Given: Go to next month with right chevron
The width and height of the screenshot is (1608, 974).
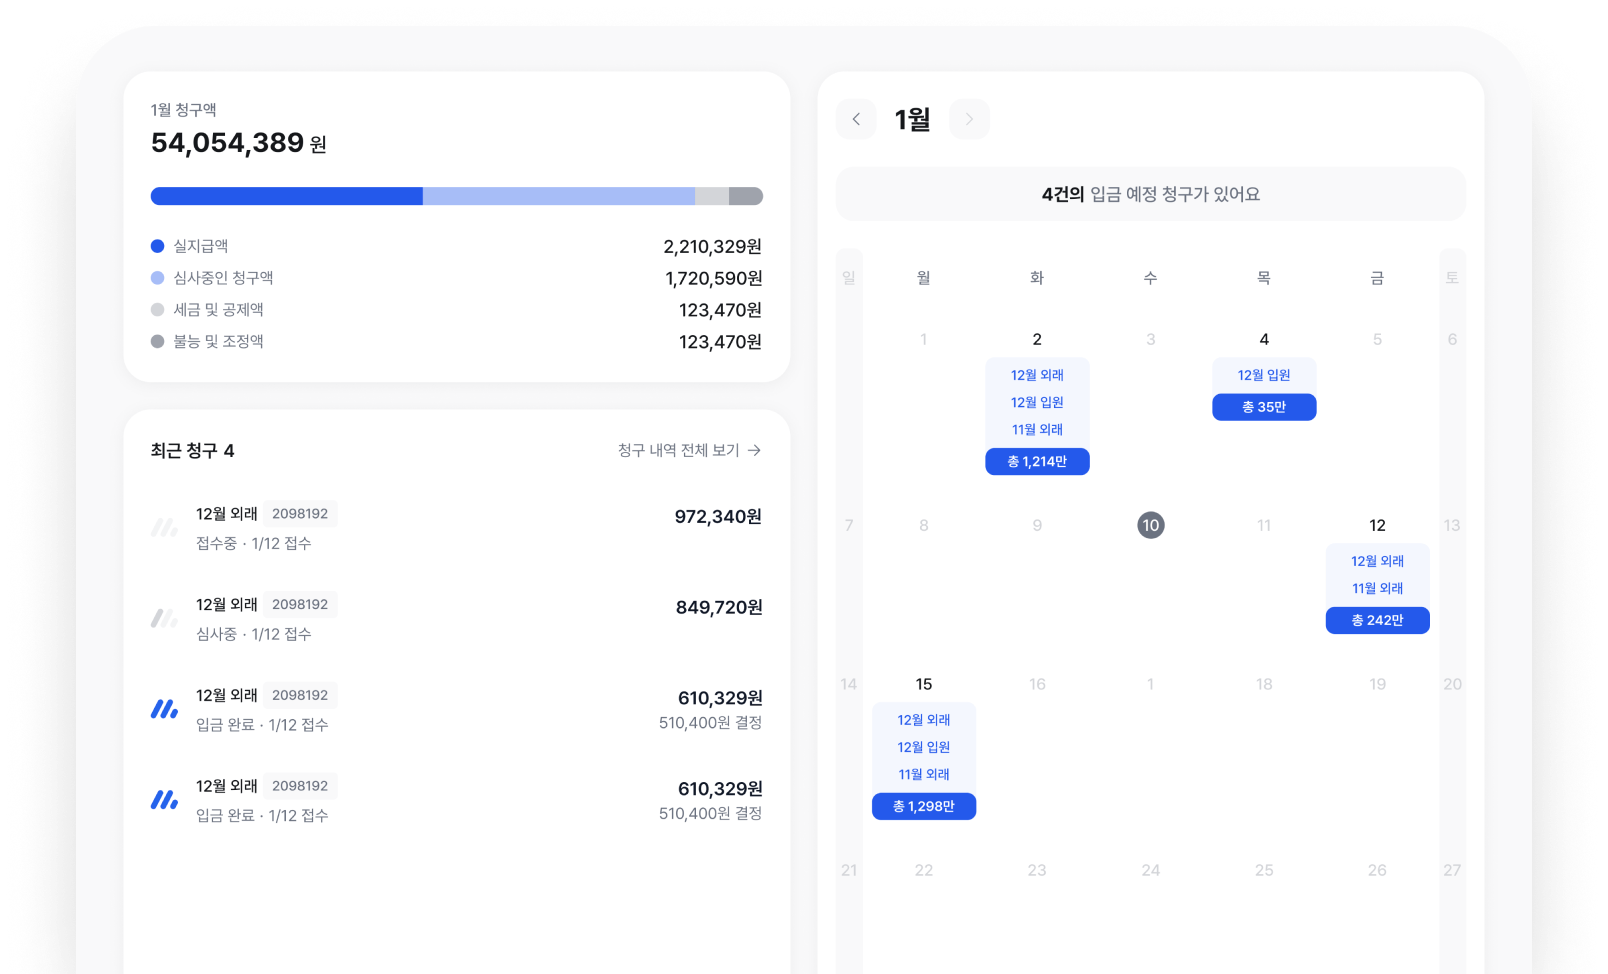Looking at the screenshot, I should point(969,119).
